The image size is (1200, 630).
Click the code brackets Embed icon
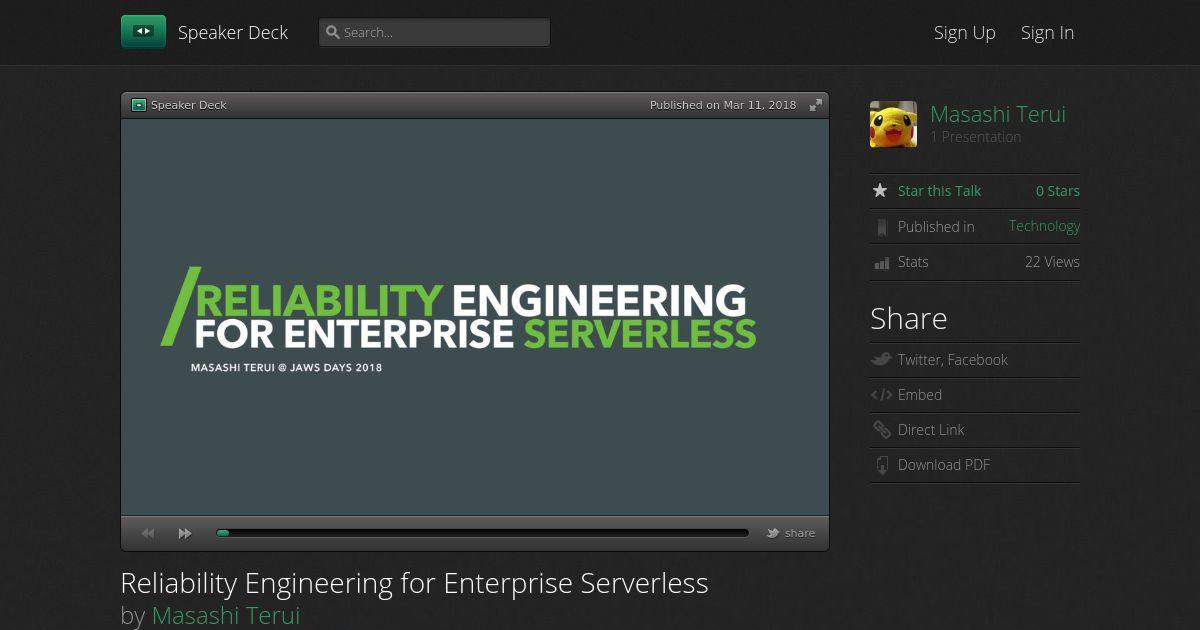point(881,395)
